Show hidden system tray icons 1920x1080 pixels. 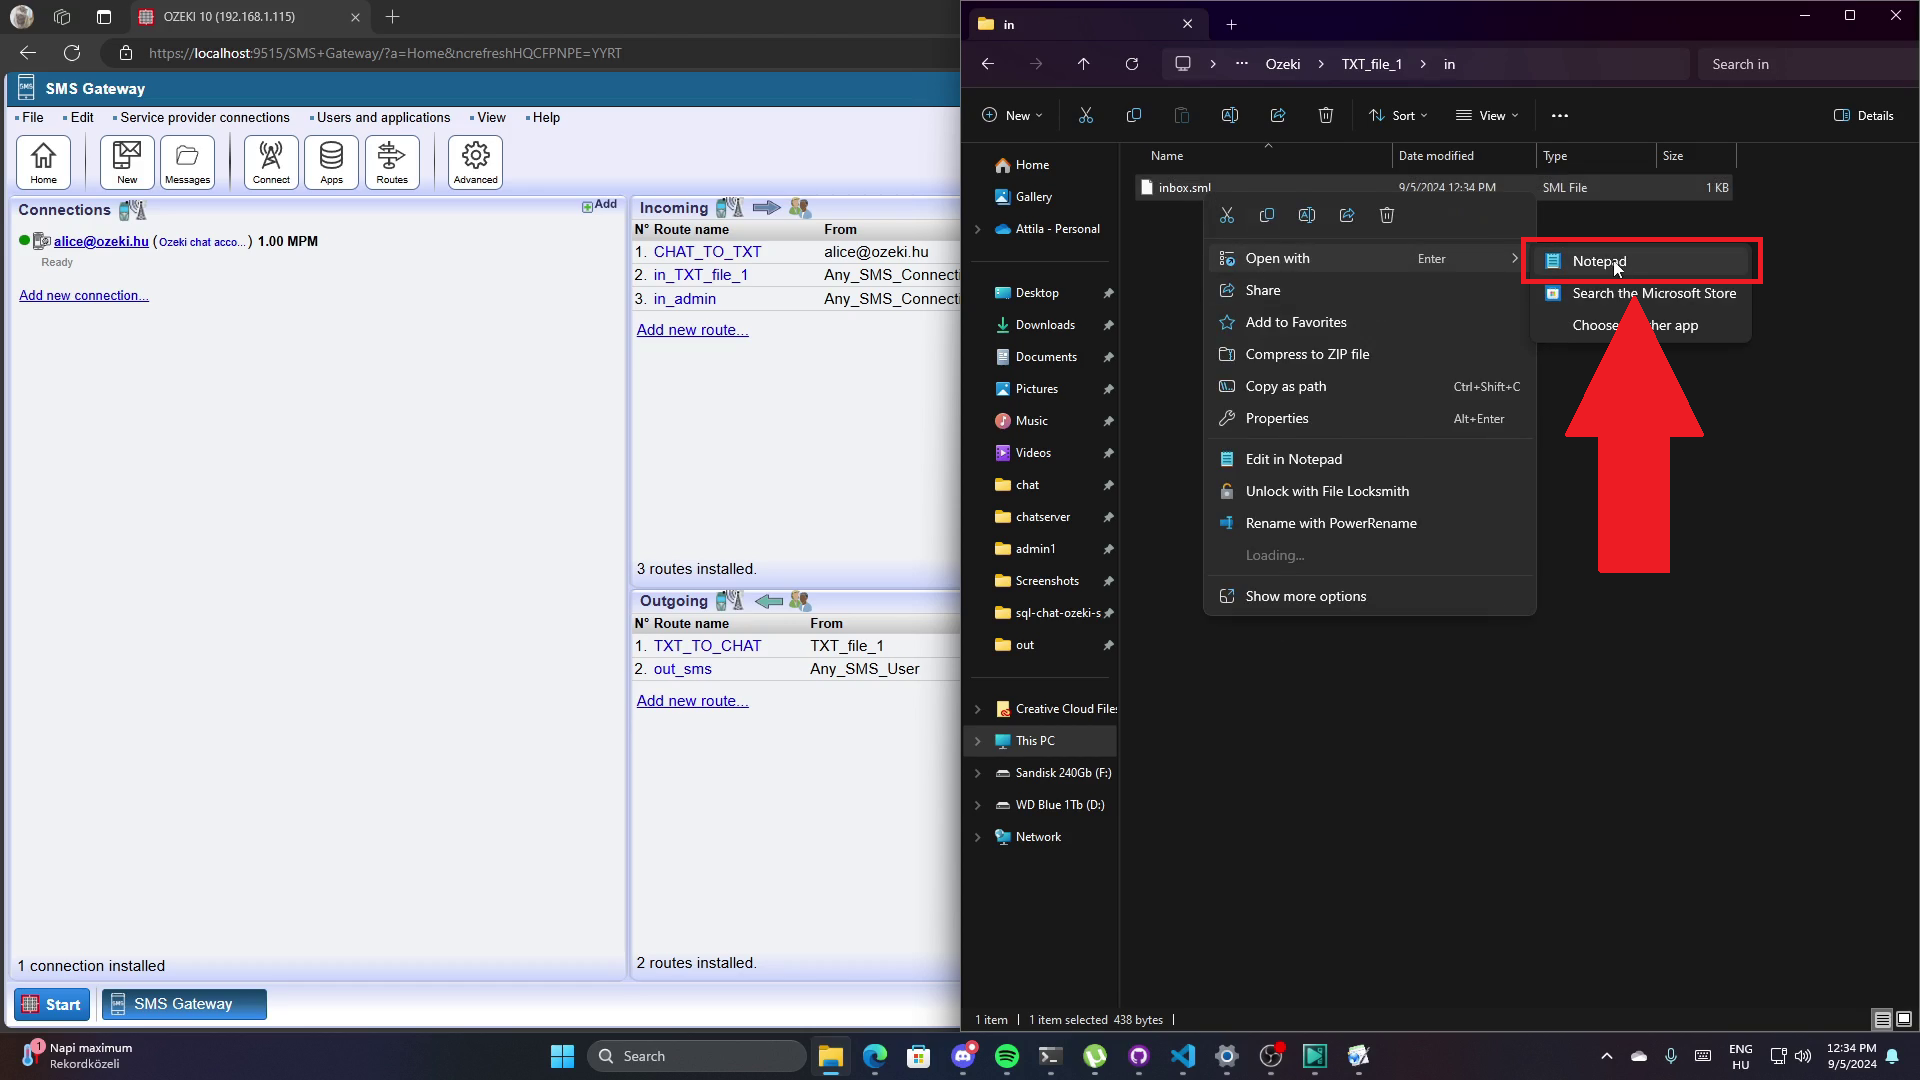[1607, 1056]
